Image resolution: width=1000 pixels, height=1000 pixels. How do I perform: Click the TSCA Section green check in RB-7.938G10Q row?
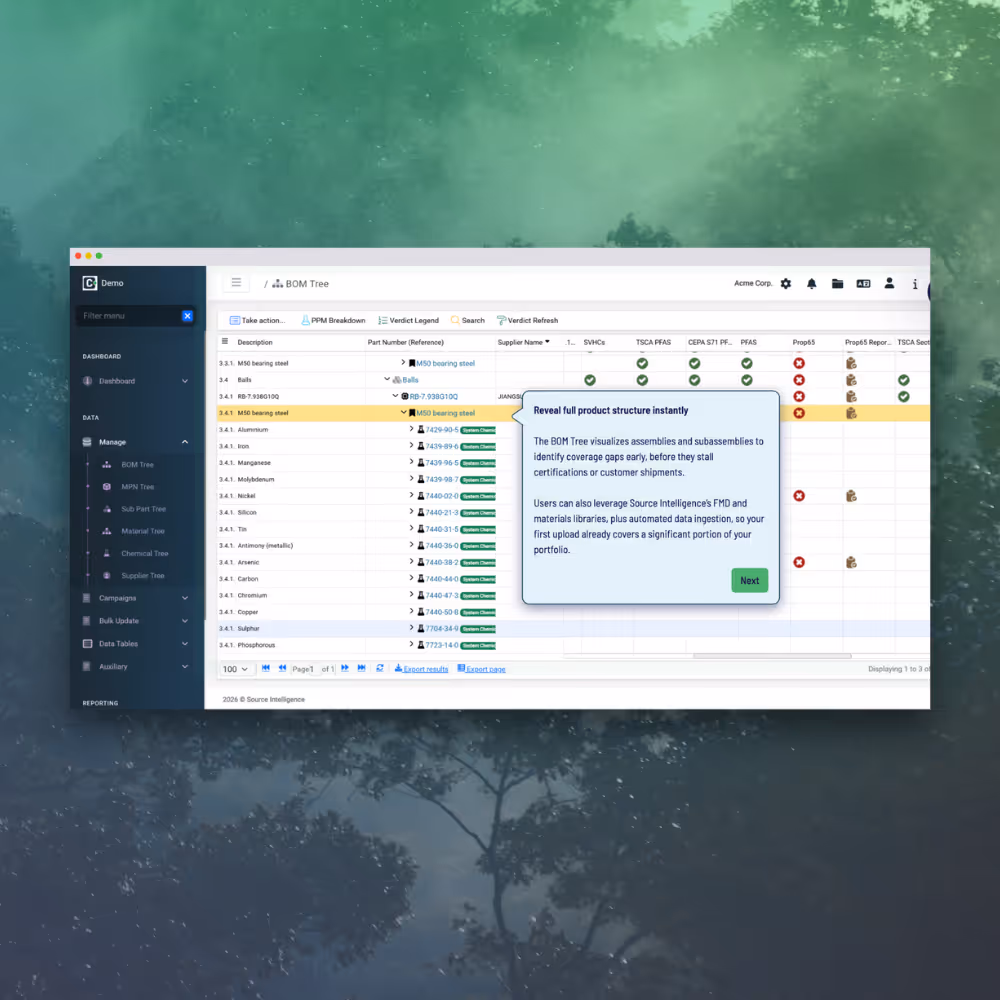904,397
